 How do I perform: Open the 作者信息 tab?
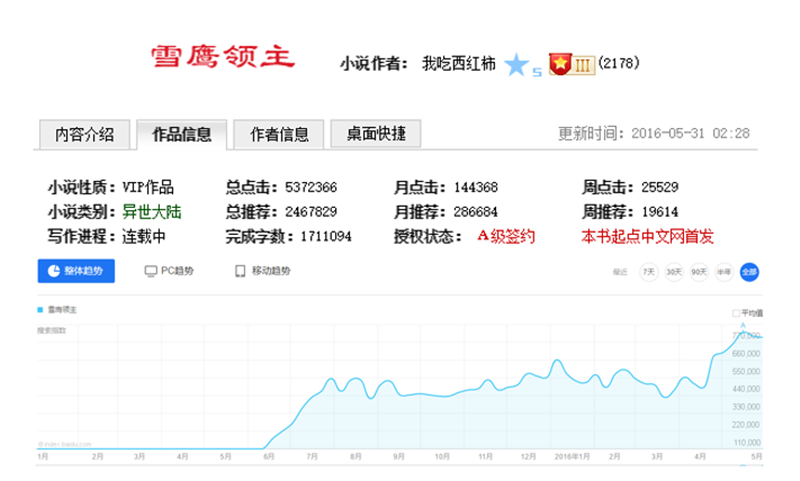pyautogui.click(x=279, y=134)
